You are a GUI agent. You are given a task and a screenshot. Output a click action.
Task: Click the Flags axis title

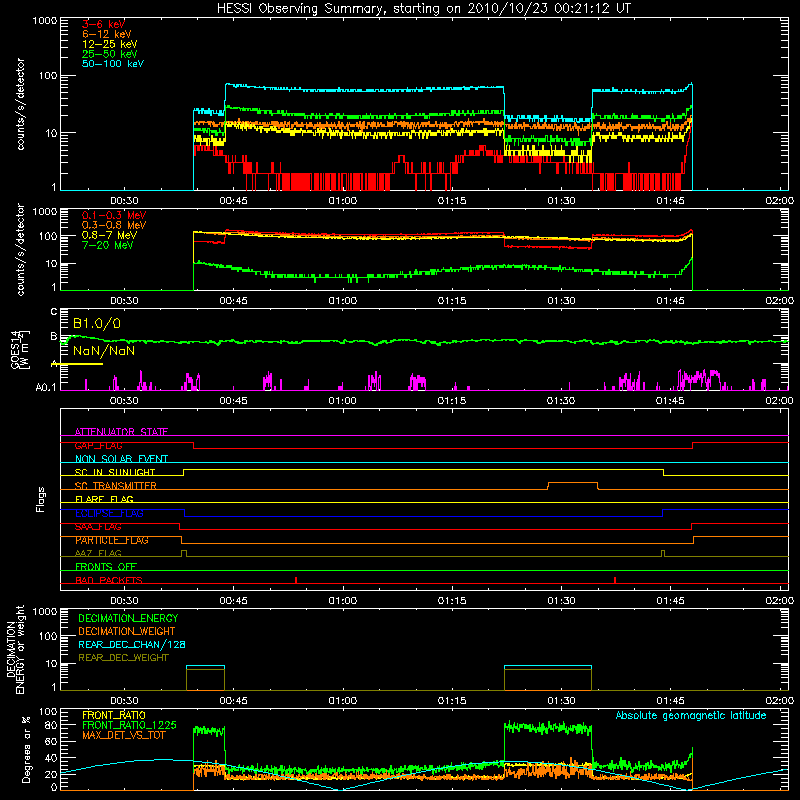coord(41,499)
